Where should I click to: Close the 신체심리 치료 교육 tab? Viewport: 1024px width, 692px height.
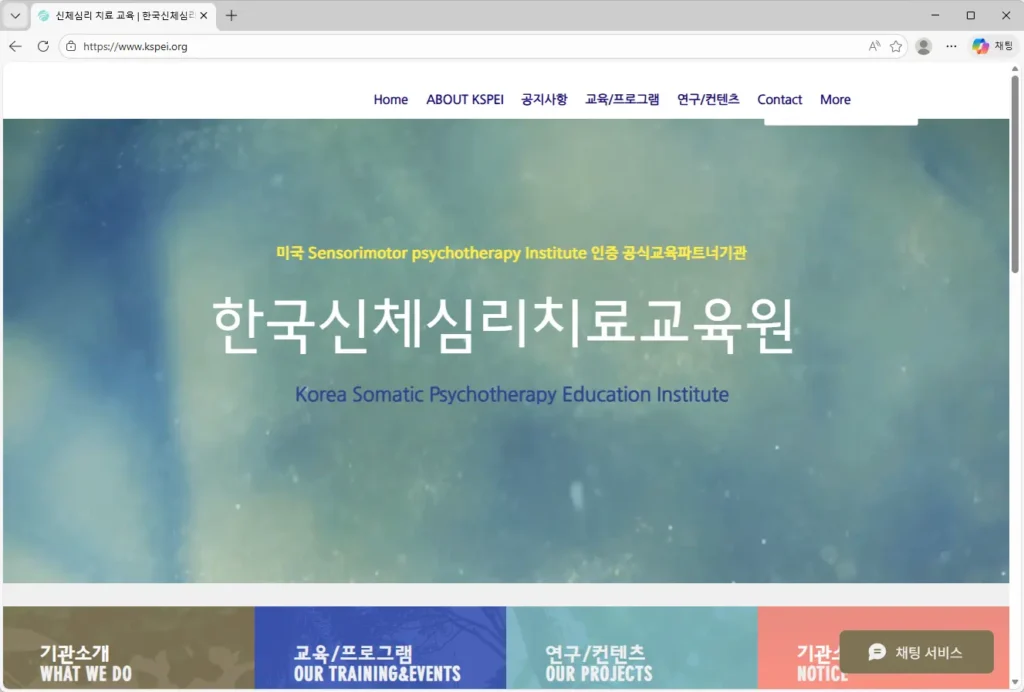coord(205,15)
